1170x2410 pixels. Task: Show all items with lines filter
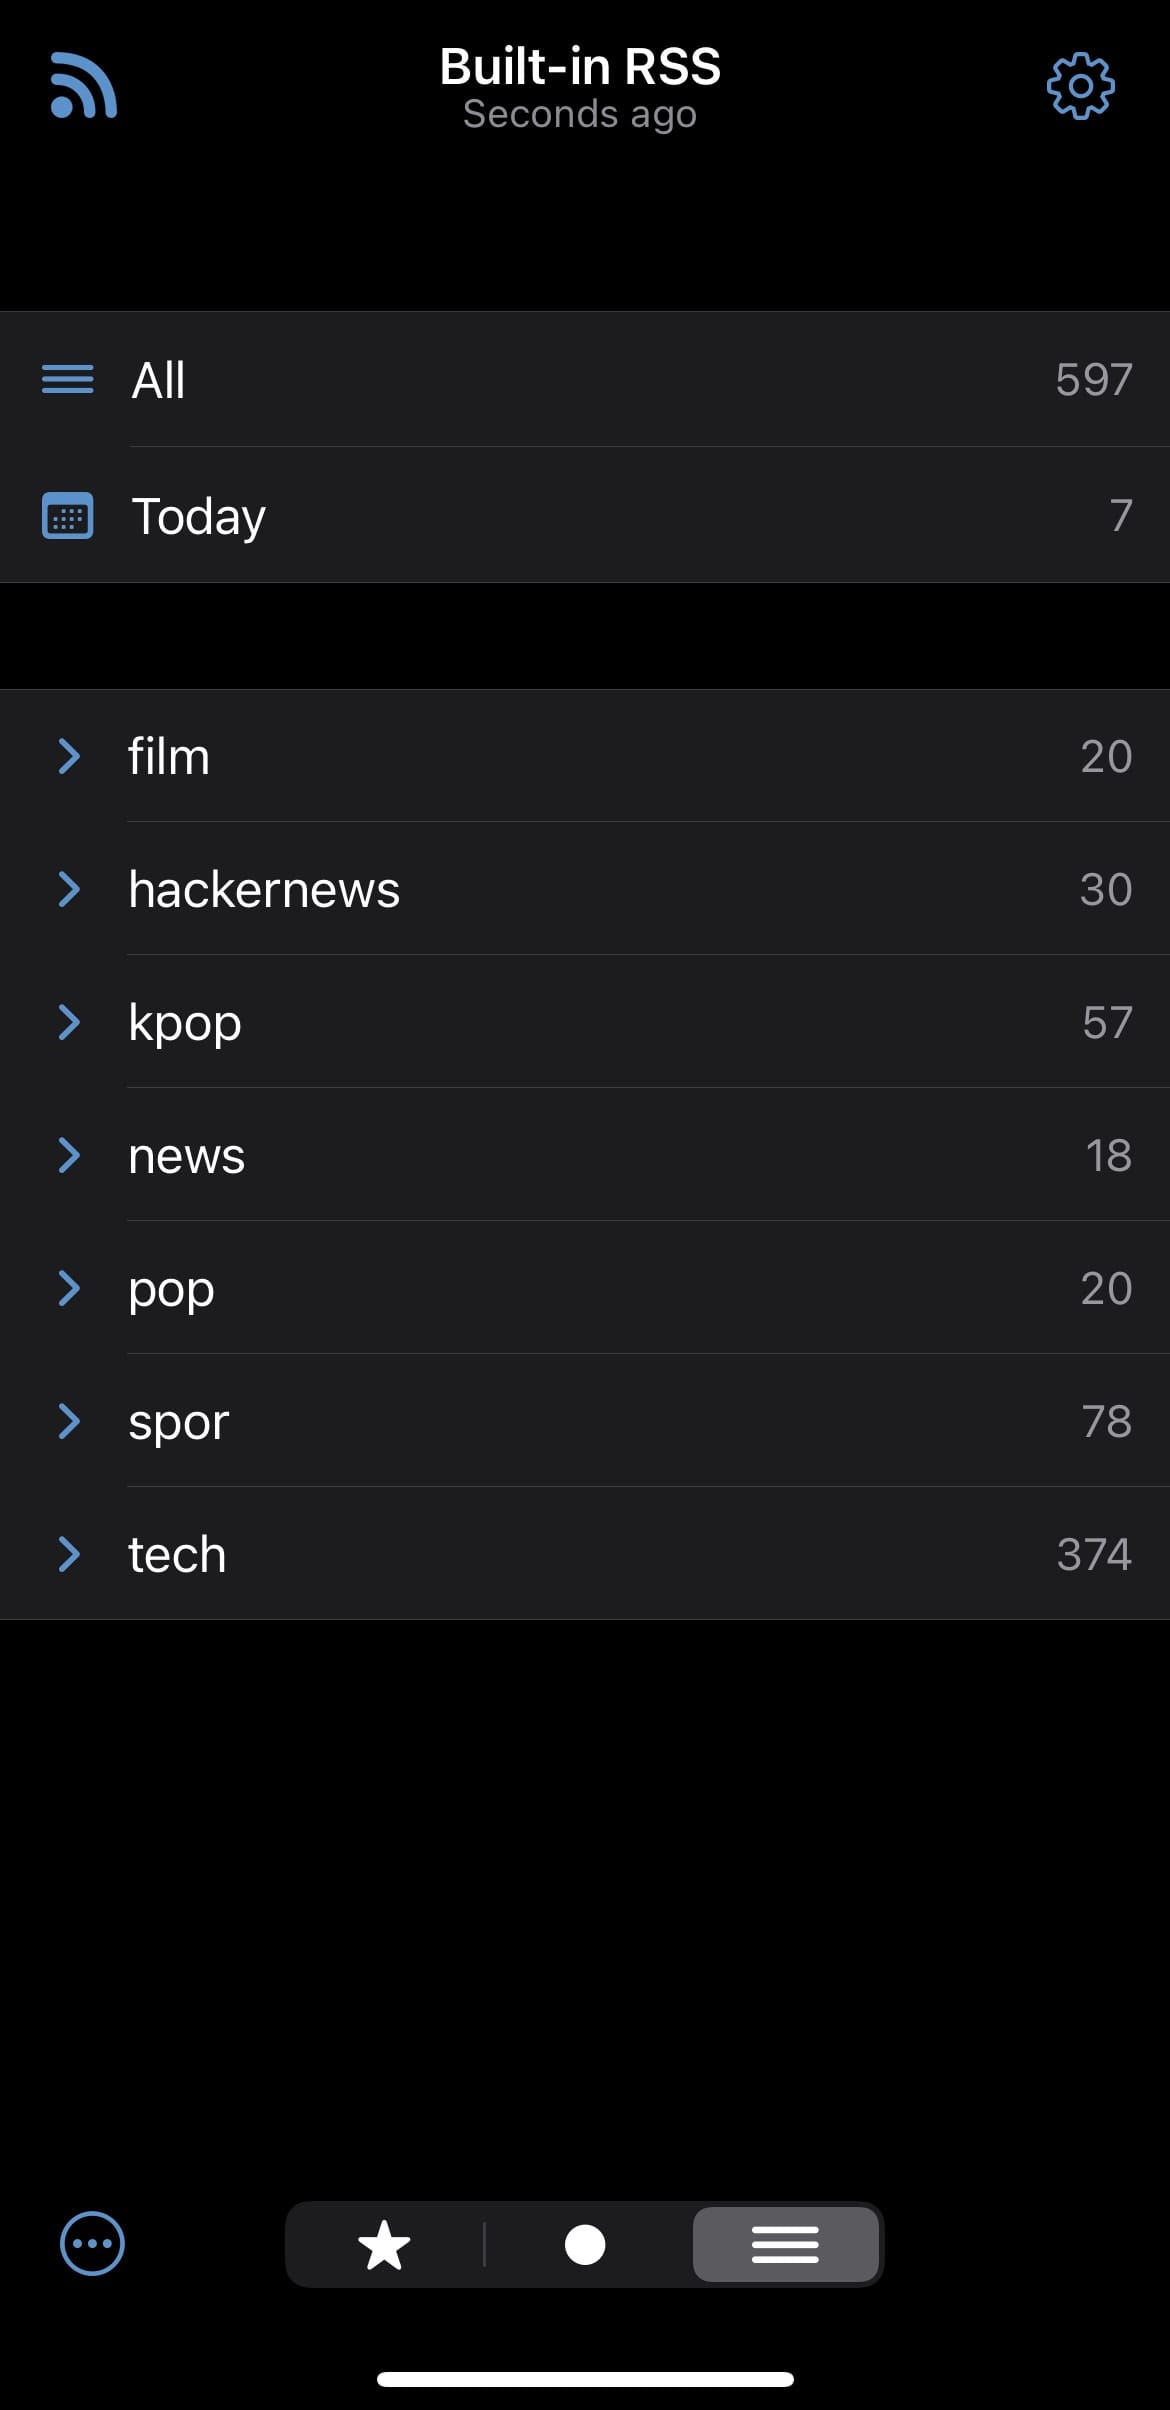pyautogui.click(x=786, y=2245)
